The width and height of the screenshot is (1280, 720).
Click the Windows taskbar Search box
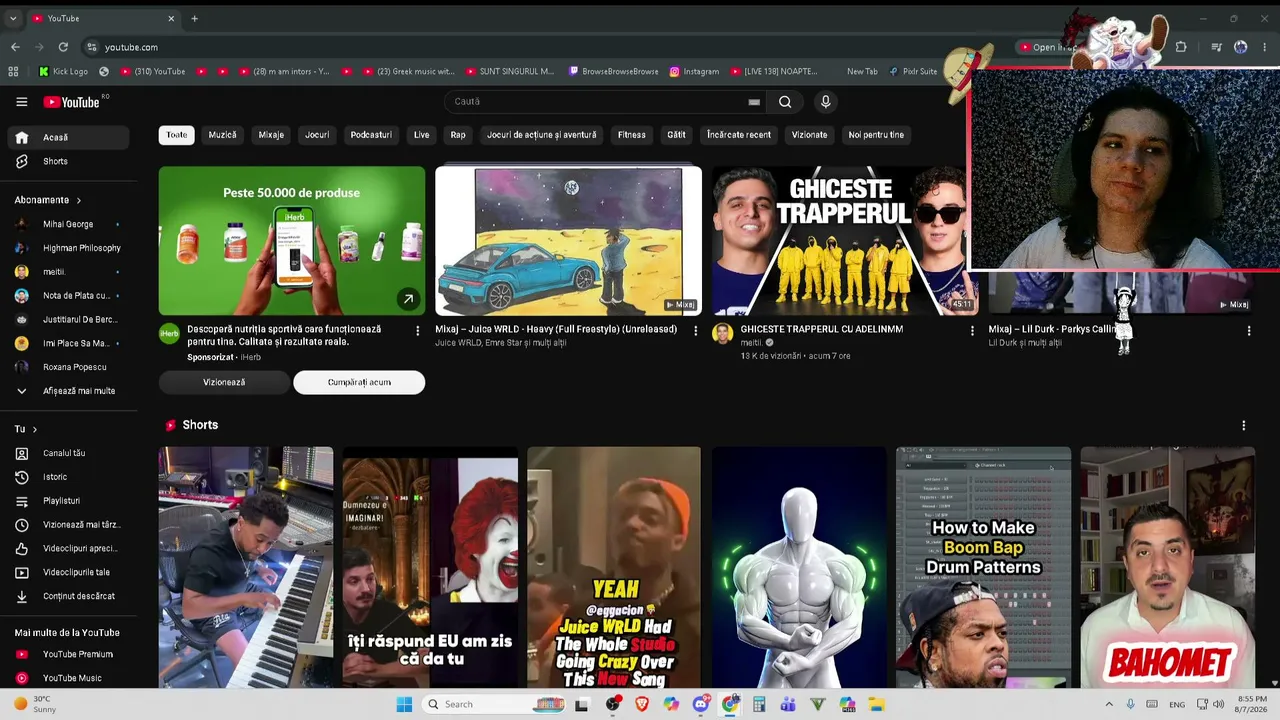495,704
